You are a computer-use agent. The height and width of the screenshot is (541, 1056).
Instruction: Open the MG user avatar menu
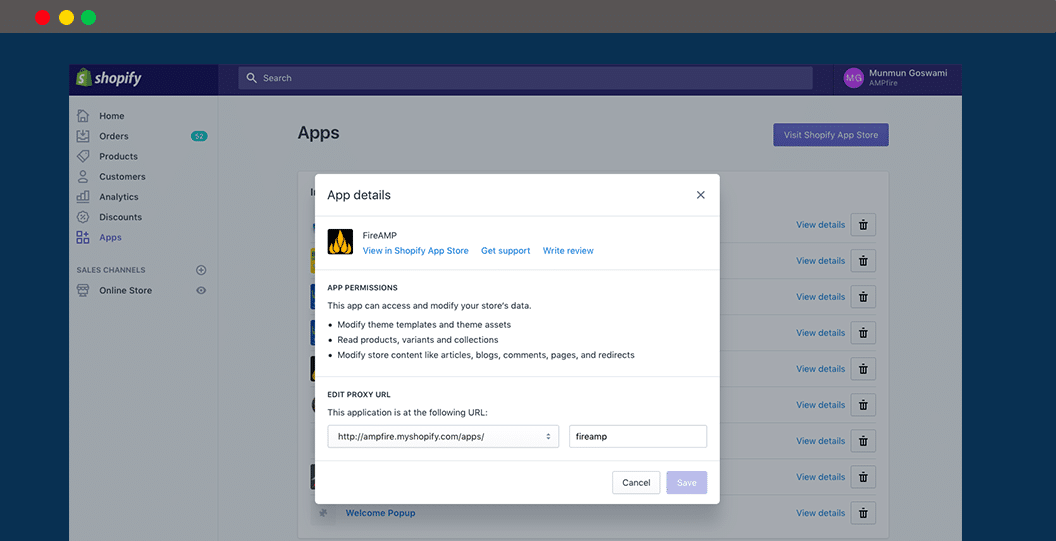pos(853,78)
